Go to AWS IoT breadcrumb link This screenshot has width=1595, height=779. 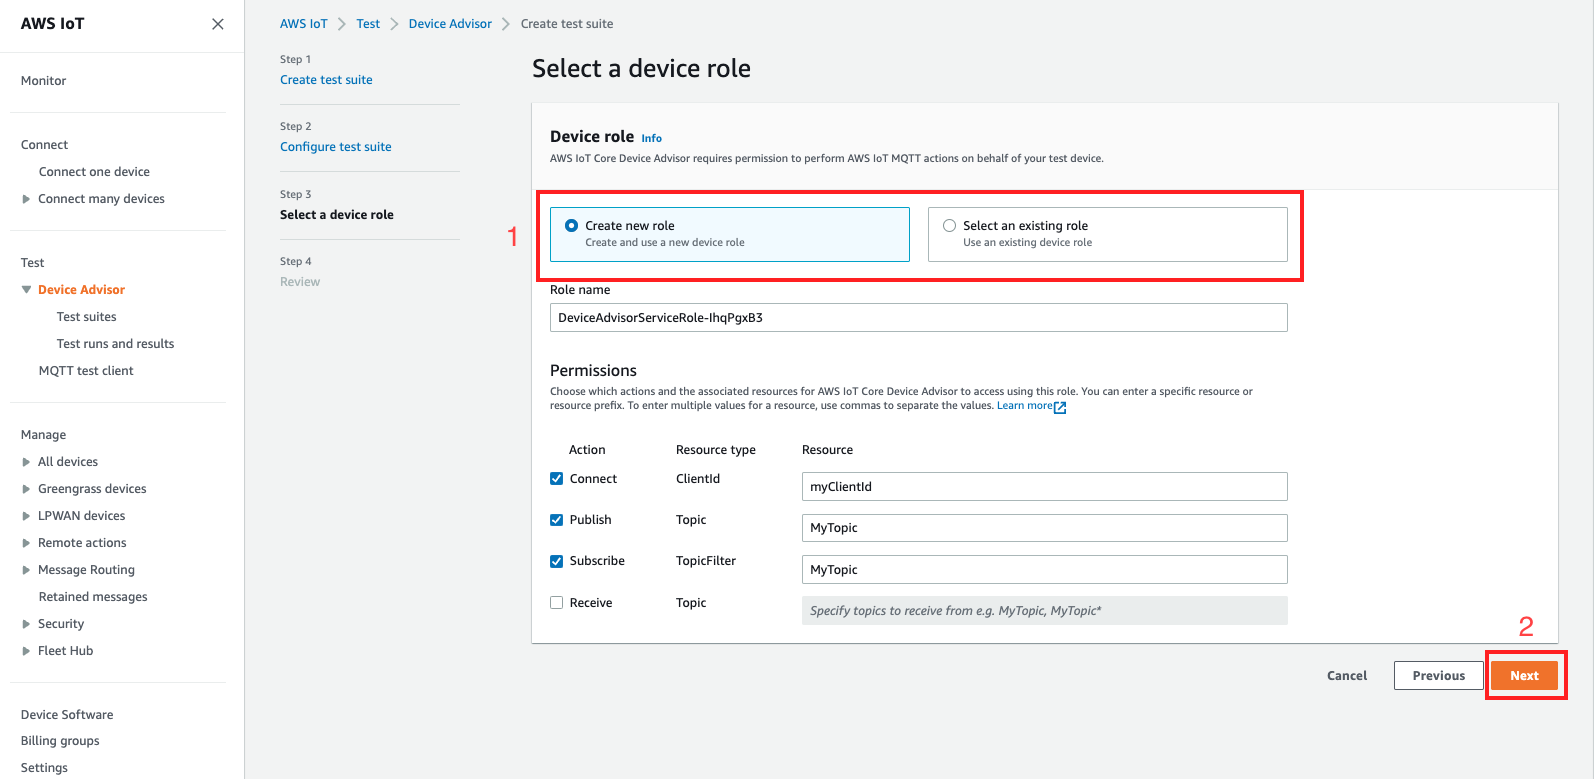[303, 24]
